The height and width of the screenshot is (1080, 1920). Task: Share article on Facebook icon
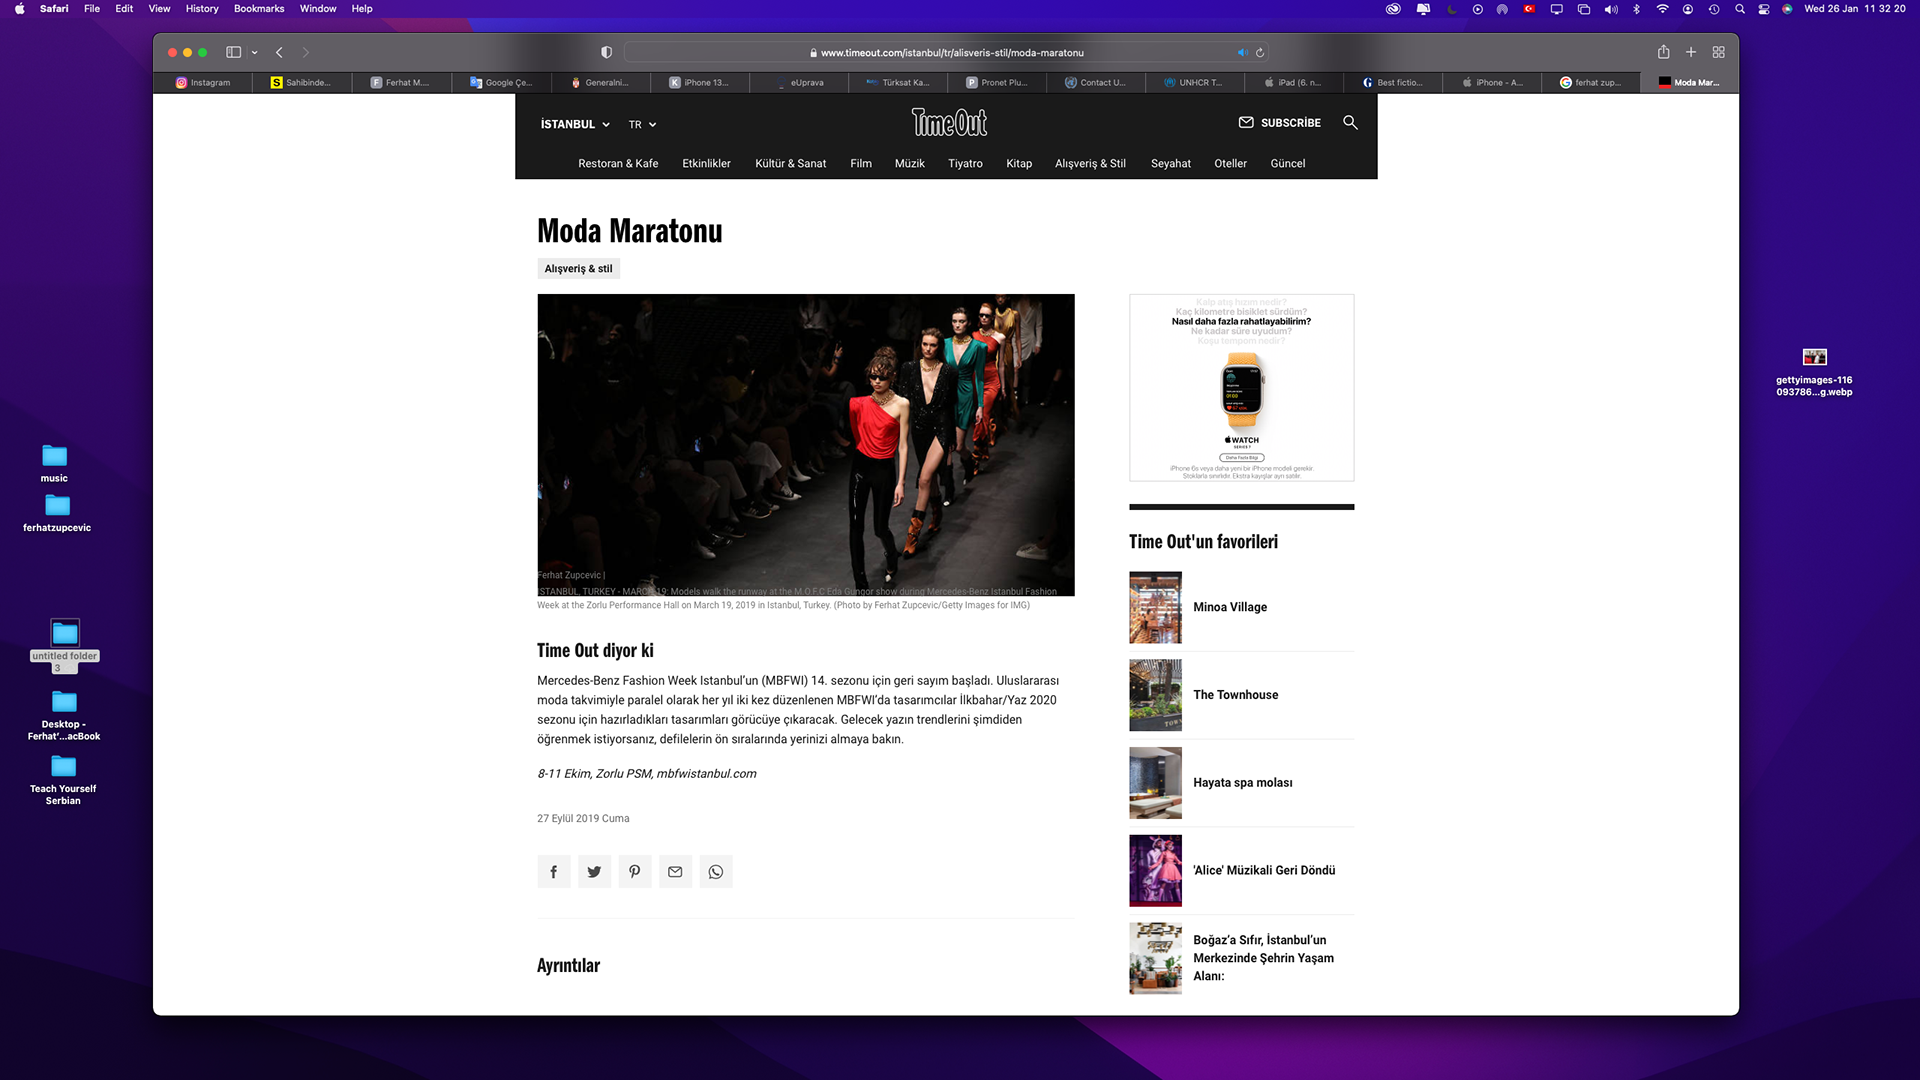[553, 872]
